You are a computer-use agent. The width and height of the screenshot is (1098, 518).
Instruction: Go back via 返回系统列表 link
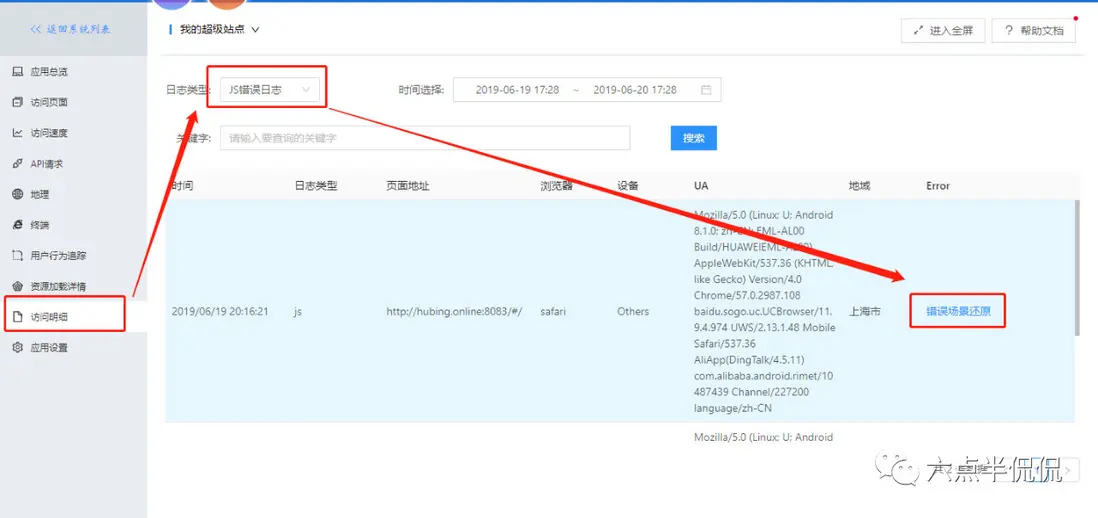click(x=70, y=29)
